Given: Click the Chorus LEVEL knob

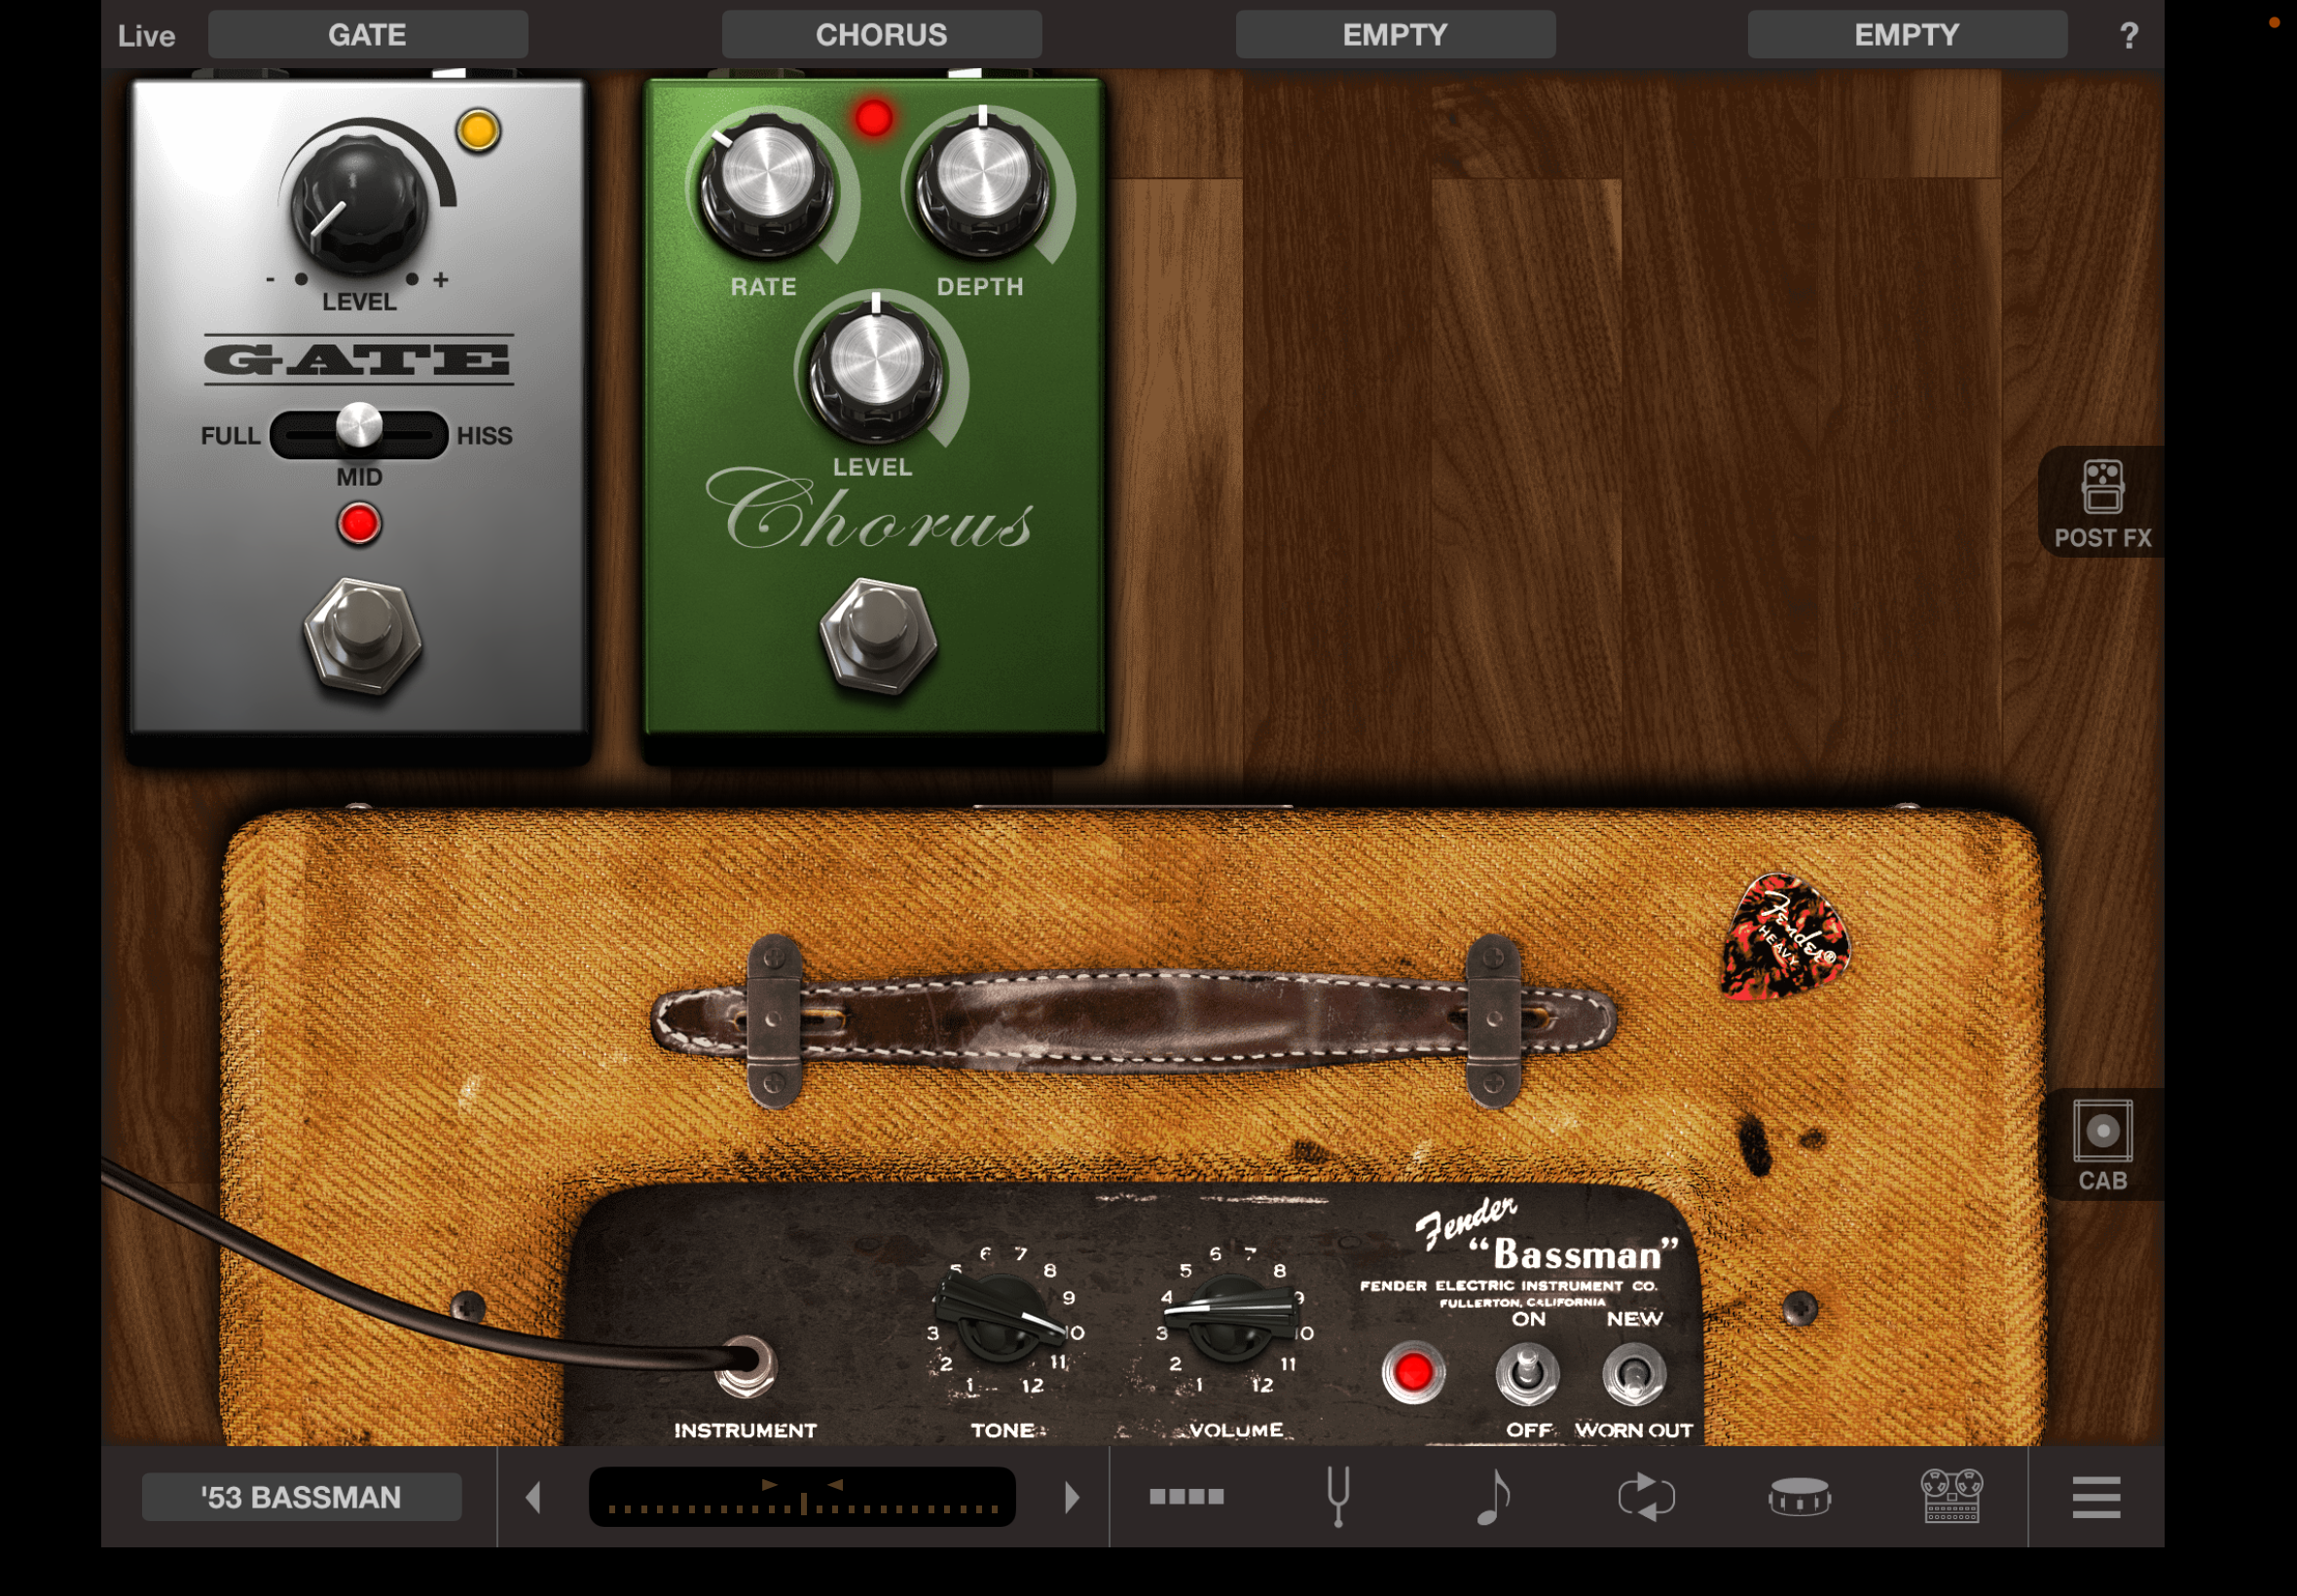Looking at the screenshot, I should tap(875, 370).
